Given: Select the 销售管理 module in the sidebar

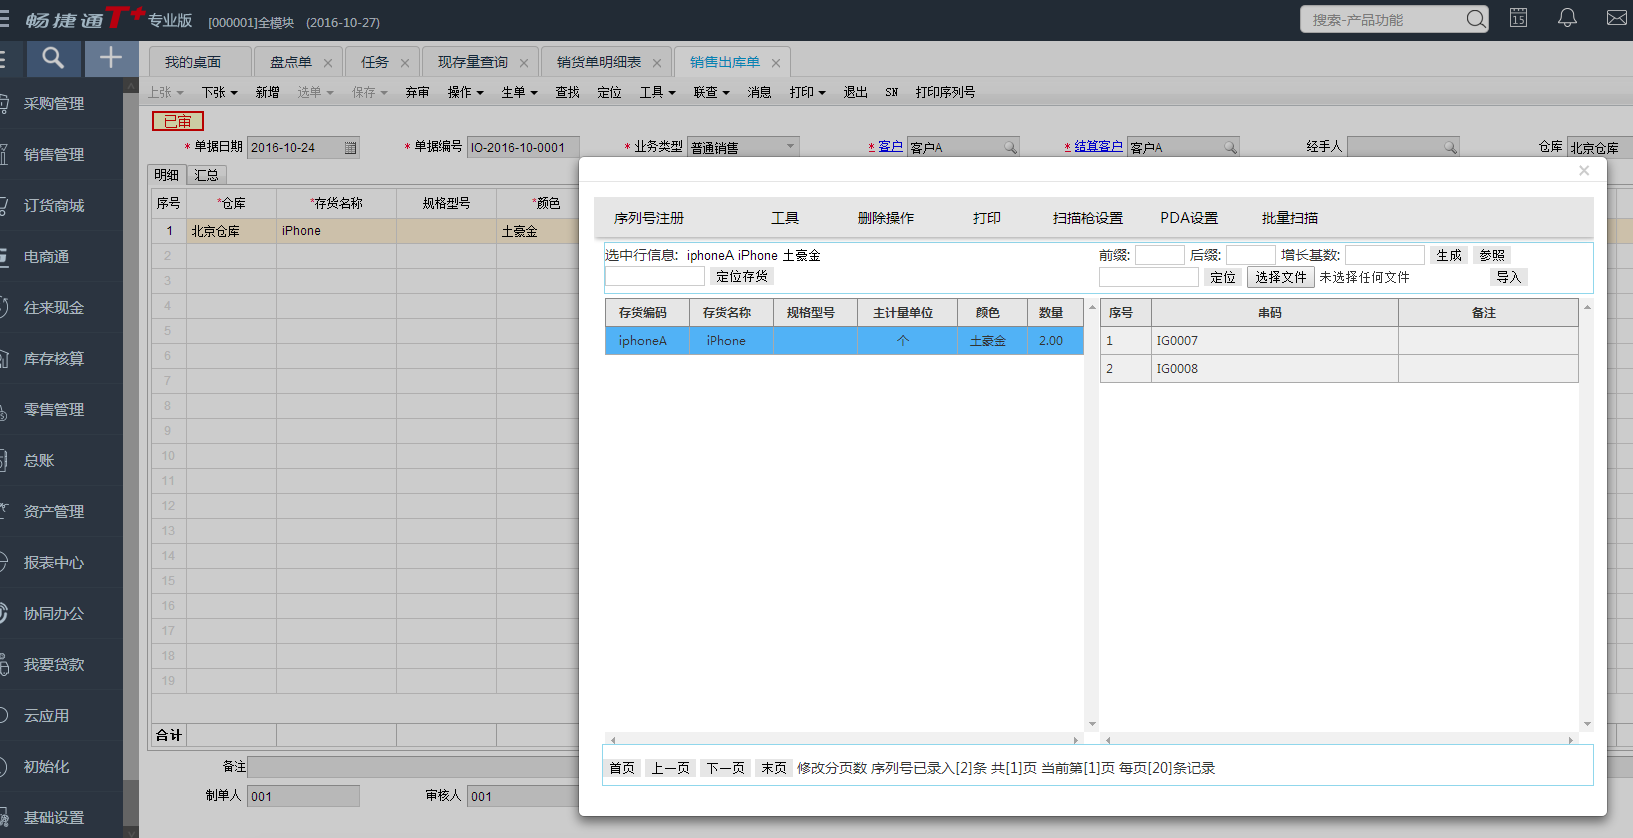Looking at the screenshot, I should point(54,155).
